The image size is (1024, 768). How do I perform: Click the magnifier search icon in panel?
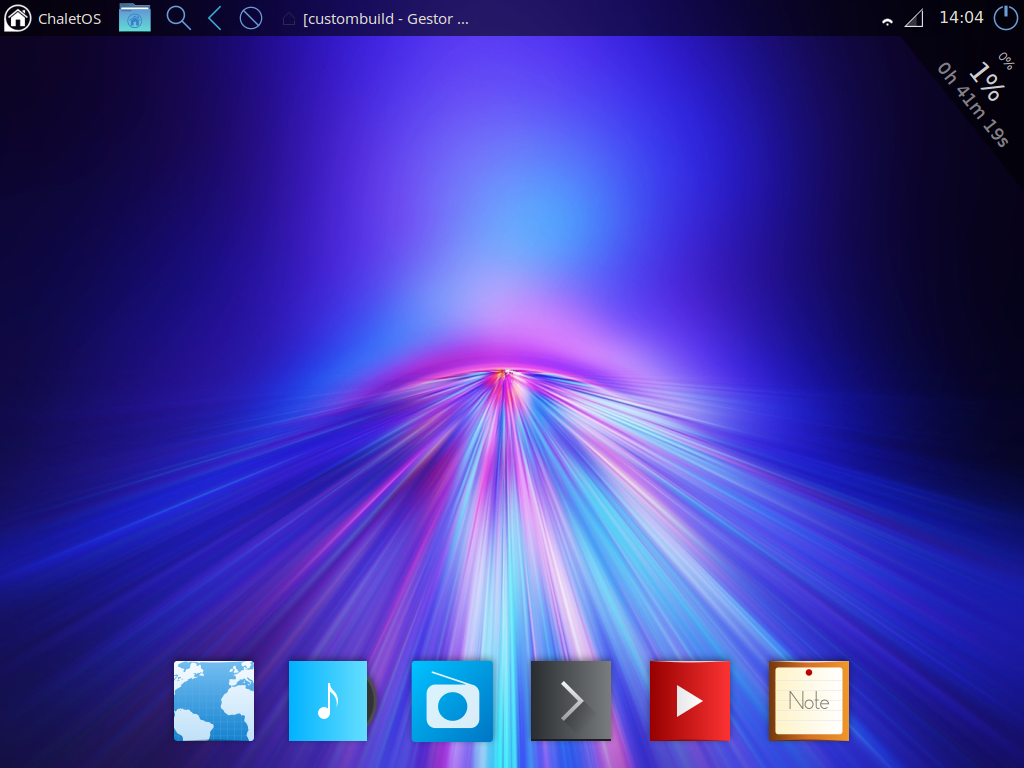[x=178, y=18]
